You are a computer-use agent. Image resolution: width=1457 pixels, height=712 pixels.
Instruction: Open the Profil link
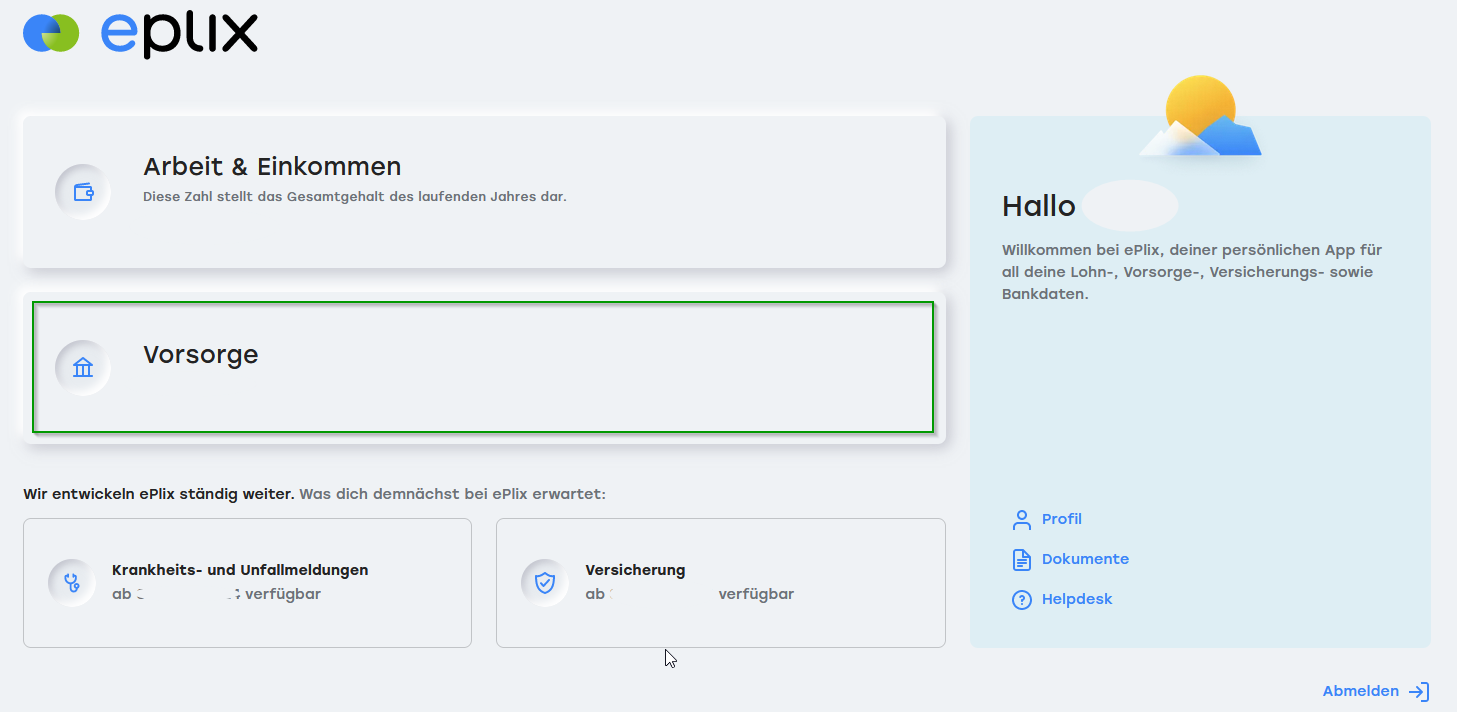(1062, 519)
